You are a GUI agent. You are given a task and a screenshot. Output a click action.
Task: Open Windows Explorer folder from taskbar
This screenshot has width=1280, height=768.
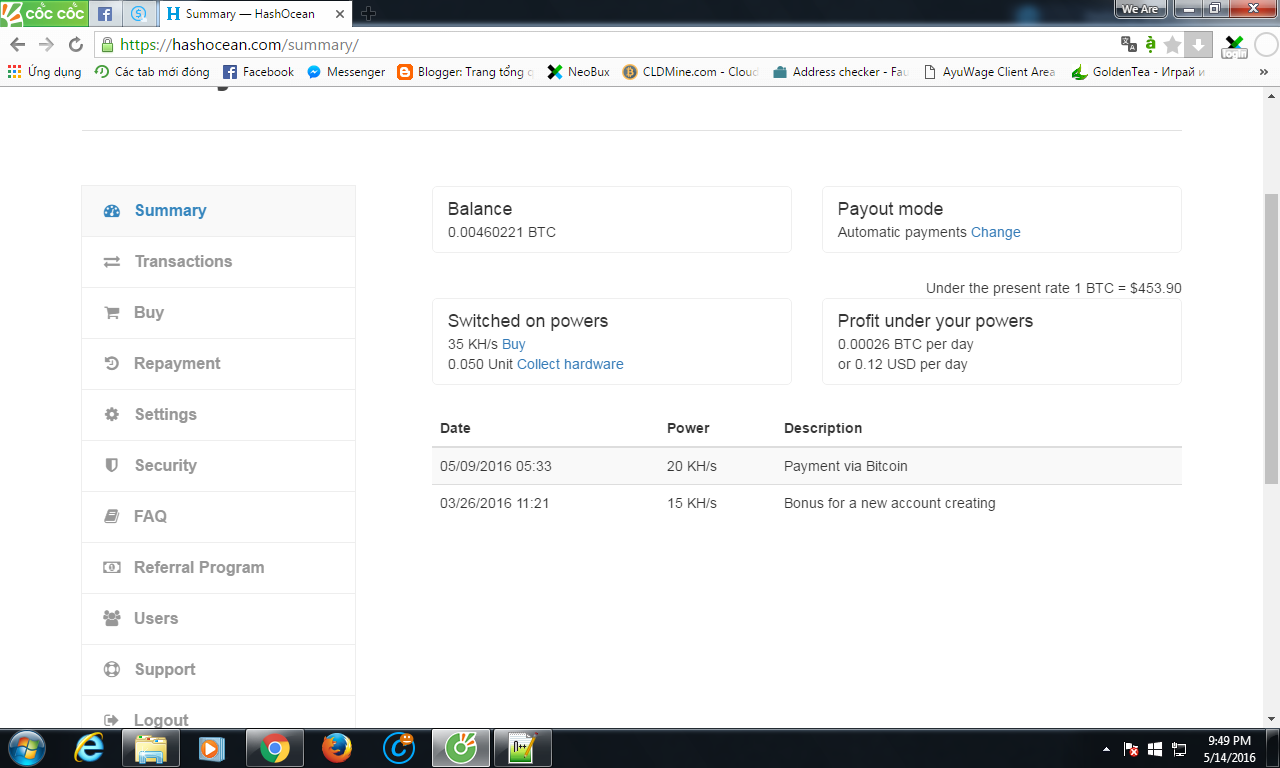tap(151, 748)
